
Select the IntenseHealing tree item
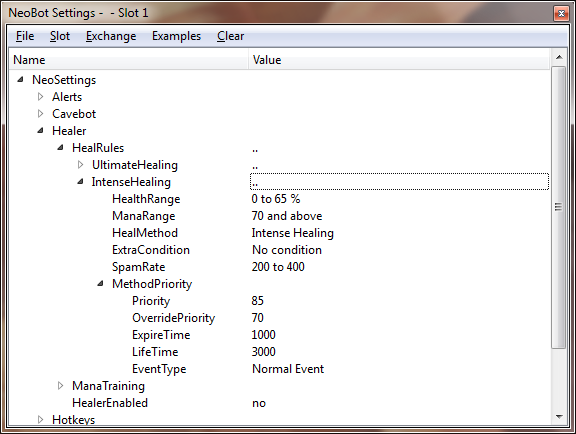(x=131, y=182)
